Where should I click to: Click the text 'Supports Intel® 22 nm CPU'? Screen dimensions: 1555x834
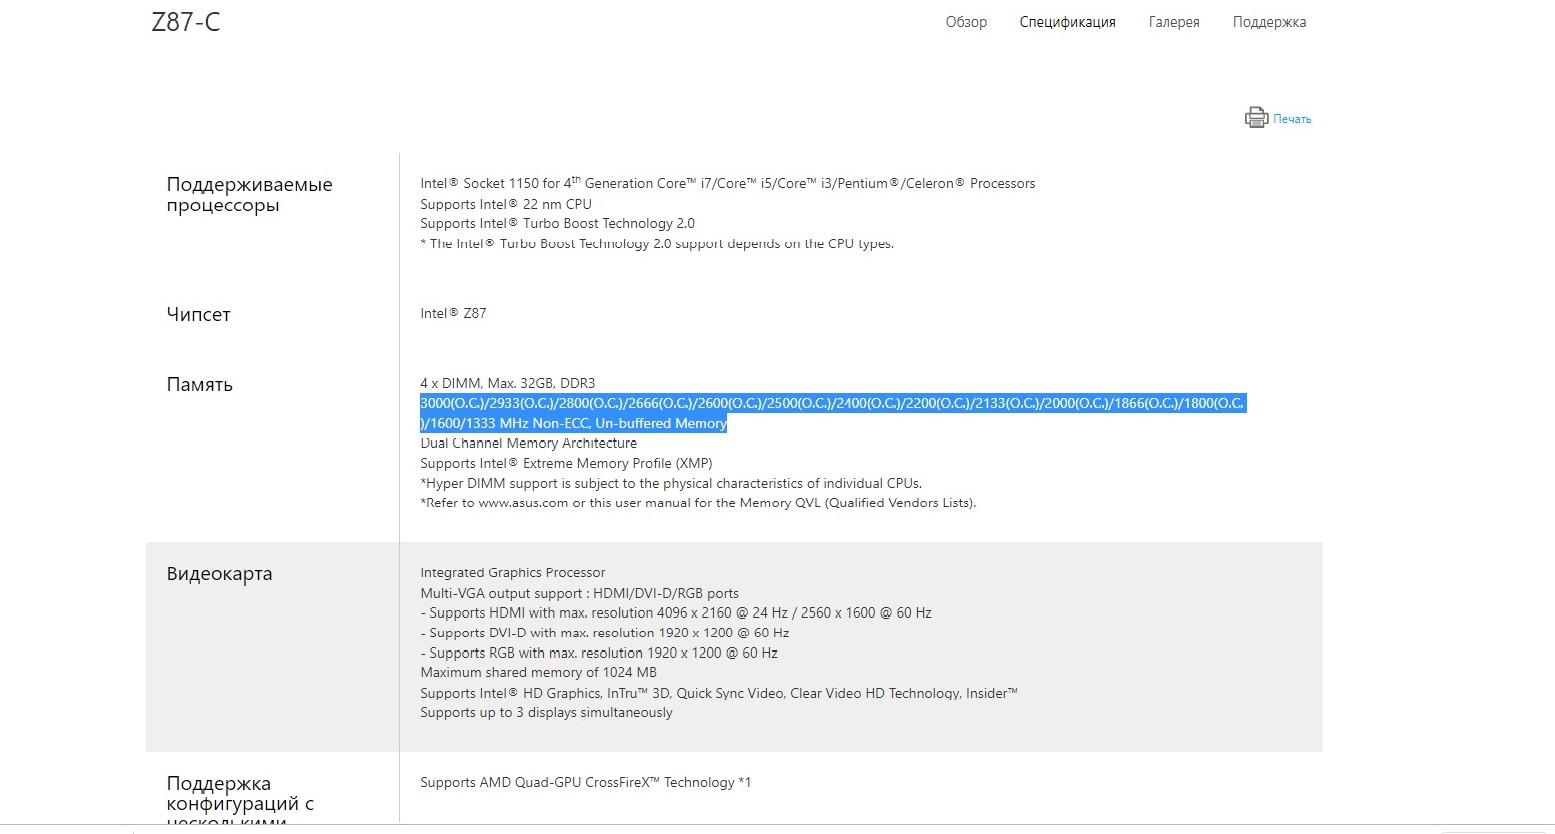[506, 204]
